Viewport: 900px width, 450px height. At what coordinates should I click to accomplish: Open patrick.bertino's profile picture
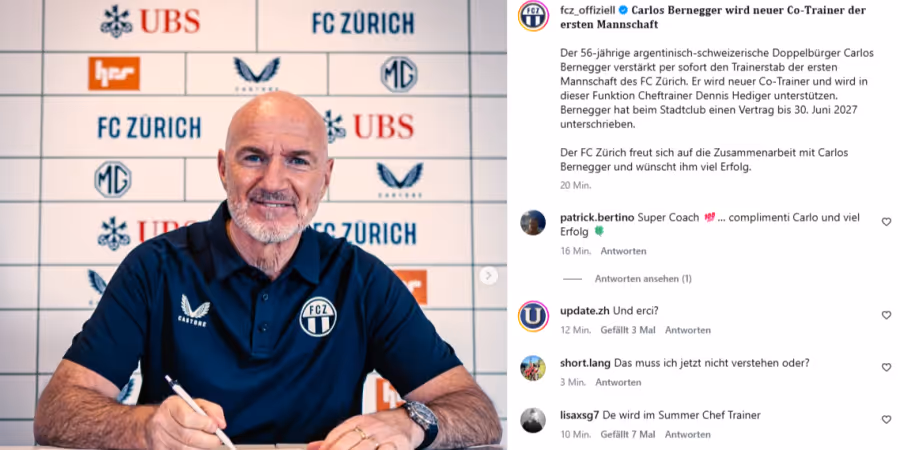pyautogui.click(x=533, y=223)
